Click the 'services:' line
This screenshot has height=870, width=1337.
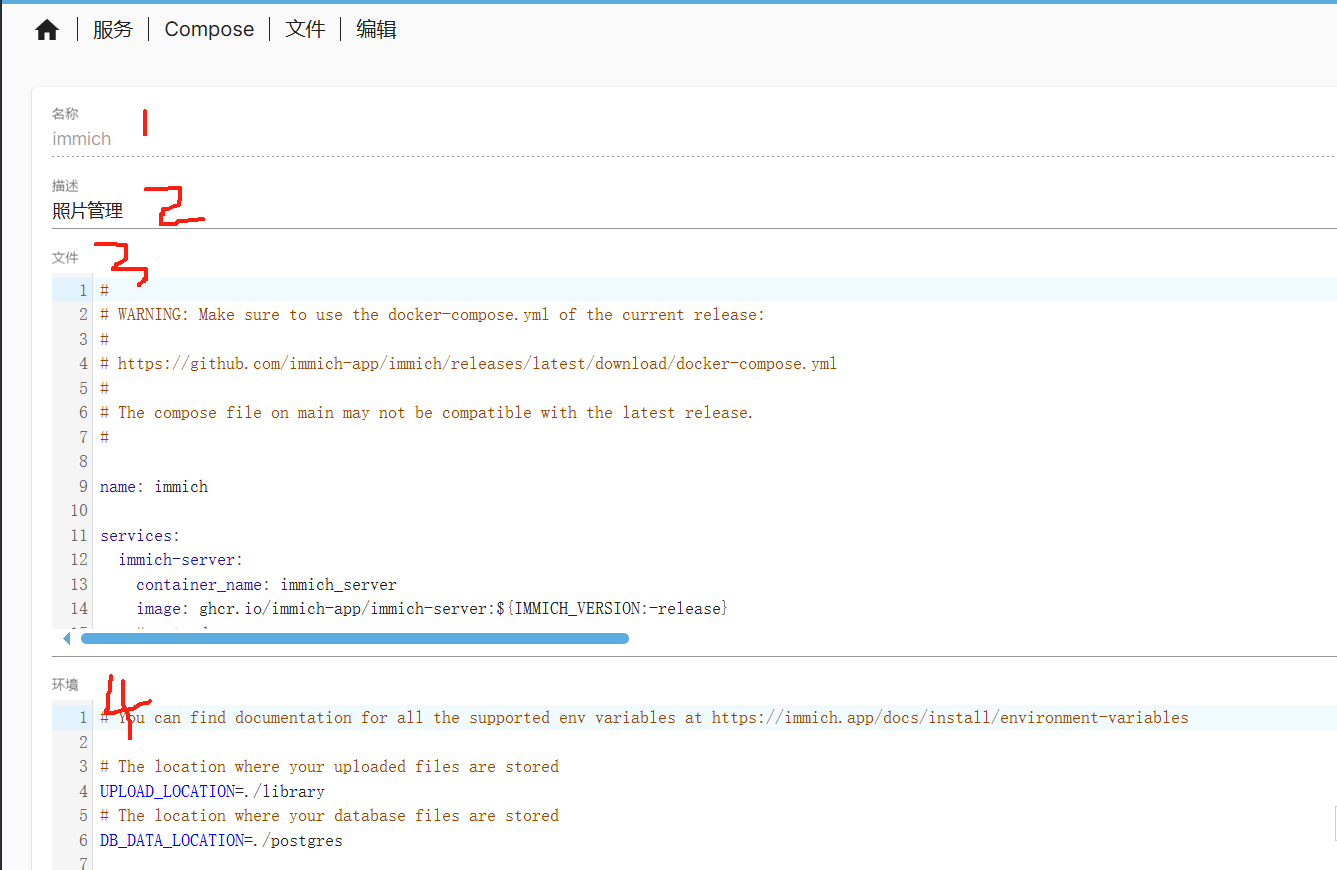(x=140, y=536)
